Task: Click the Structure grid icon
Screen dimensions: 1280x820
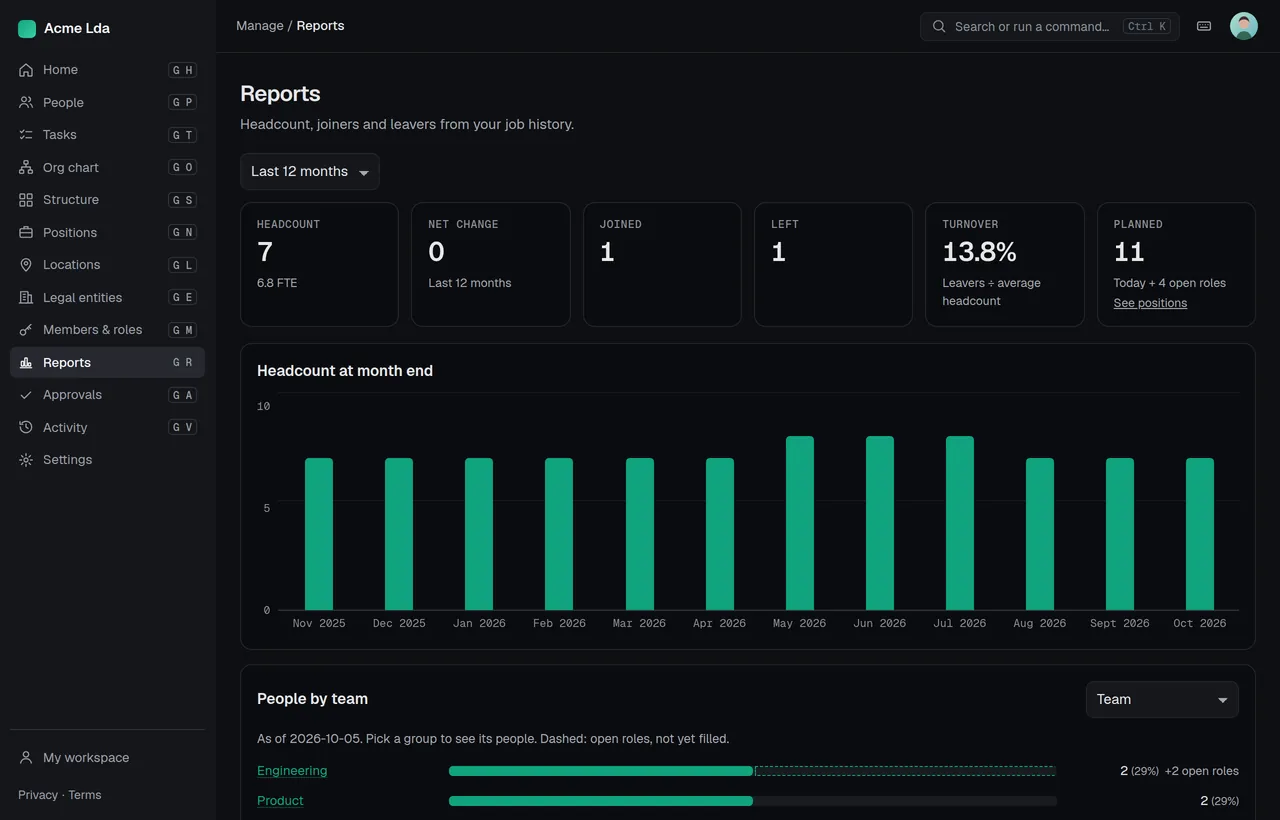Action: 26,200
